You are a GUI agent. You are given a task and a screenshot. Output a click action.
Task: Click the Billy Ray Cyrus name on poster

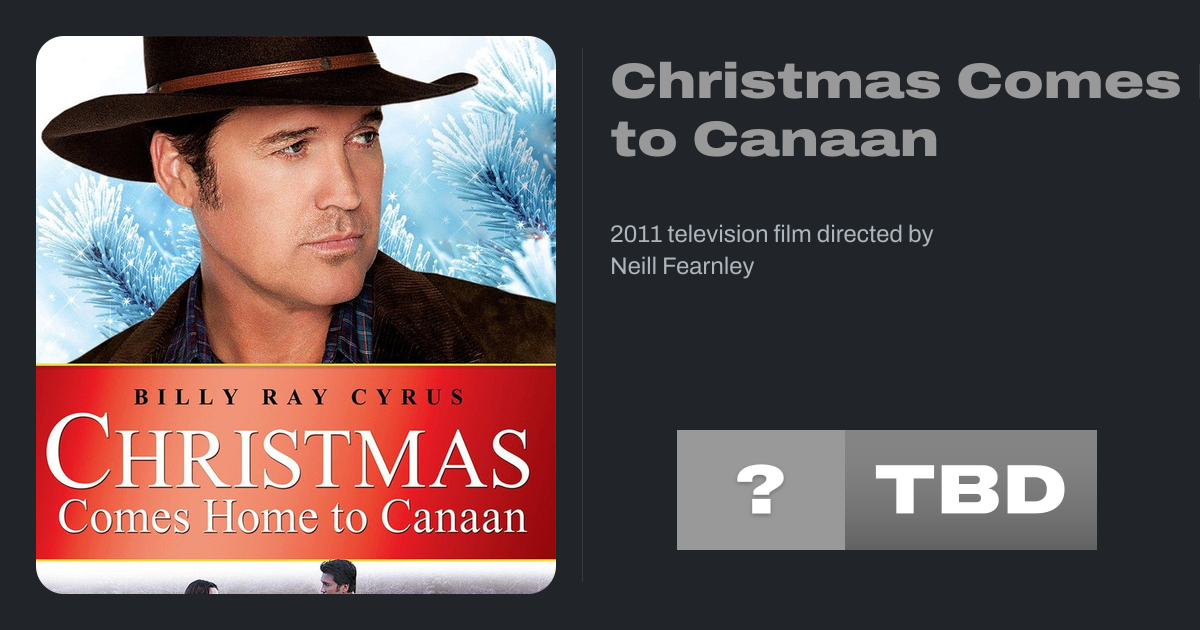299,397
